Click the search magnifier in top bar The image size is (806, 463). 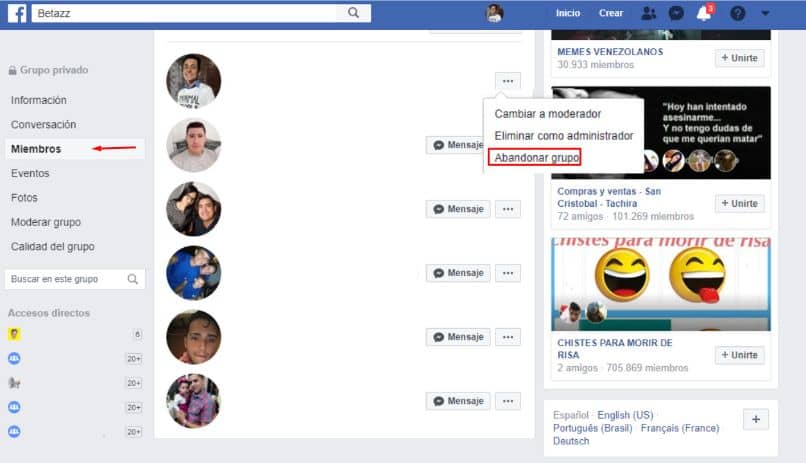click(x=353, y=13)
